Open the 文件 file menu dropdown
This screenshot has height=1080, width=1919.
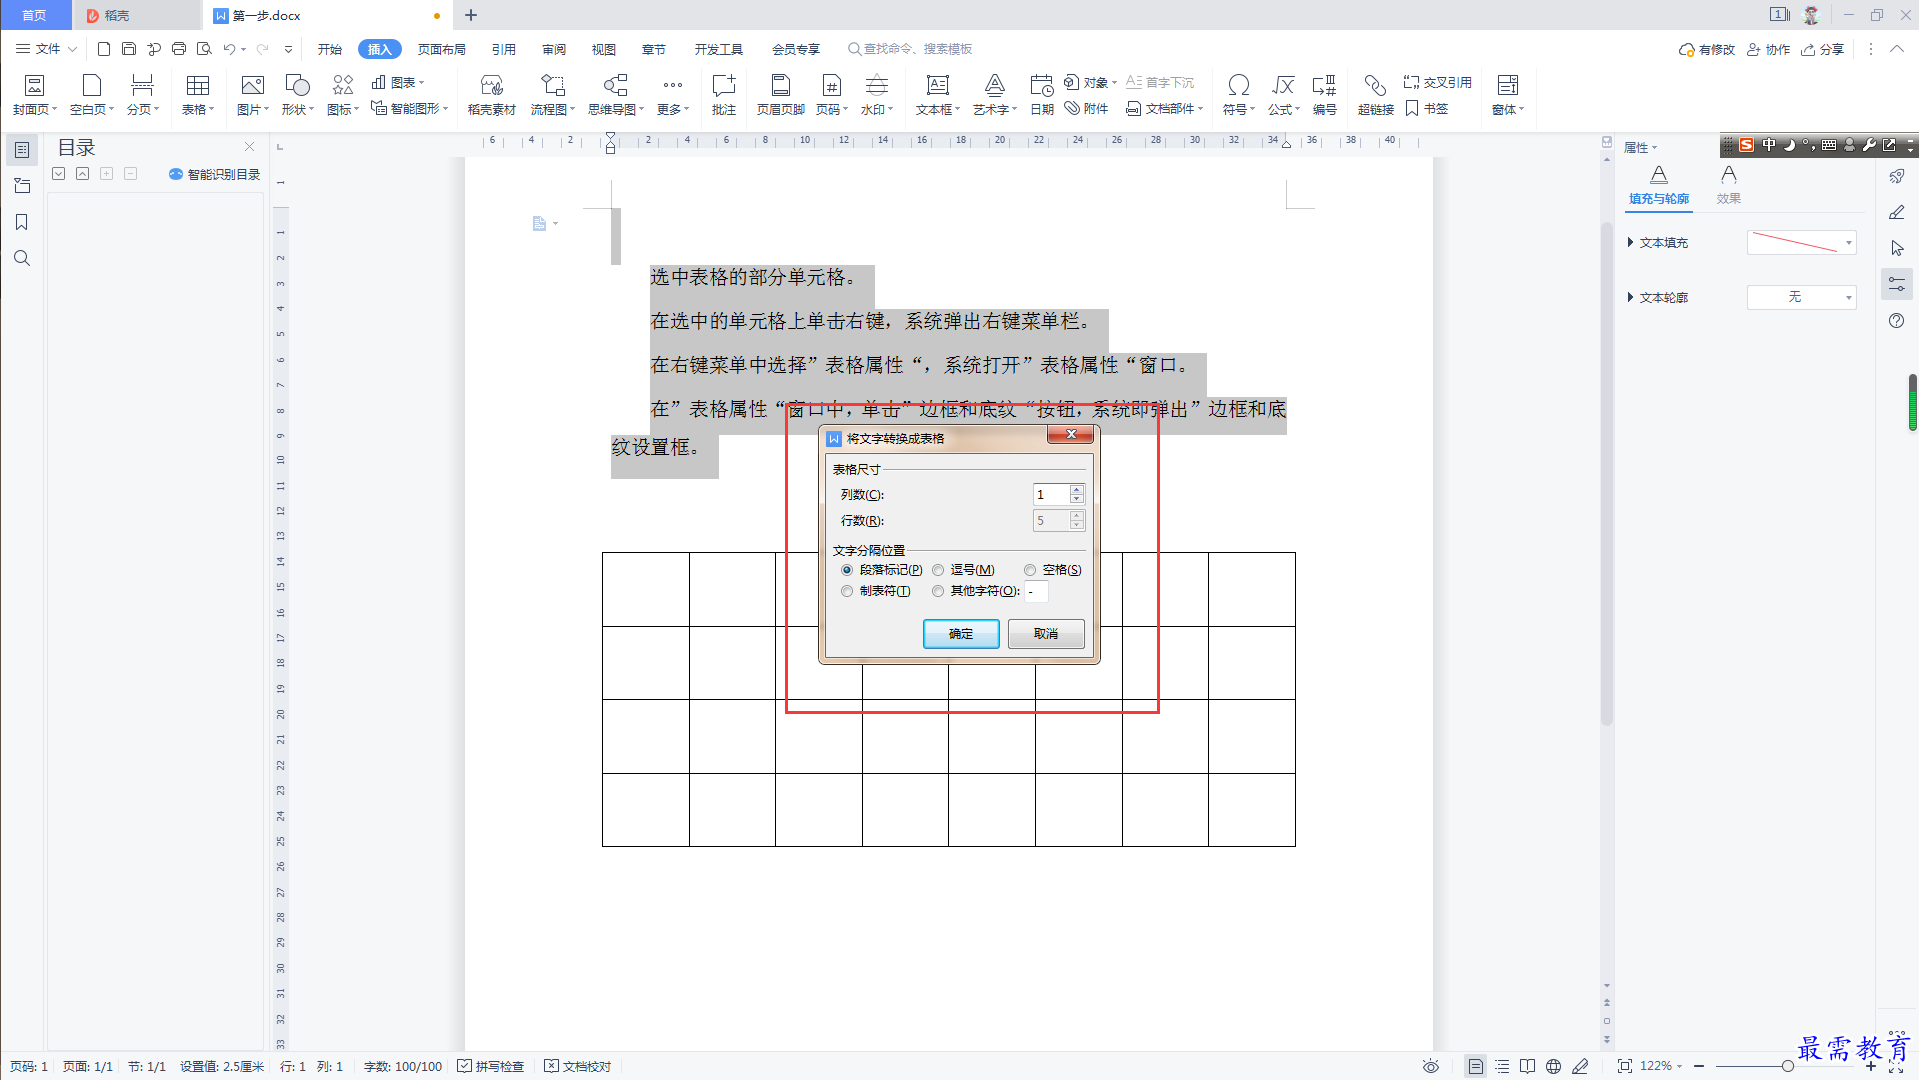[46, 48]
